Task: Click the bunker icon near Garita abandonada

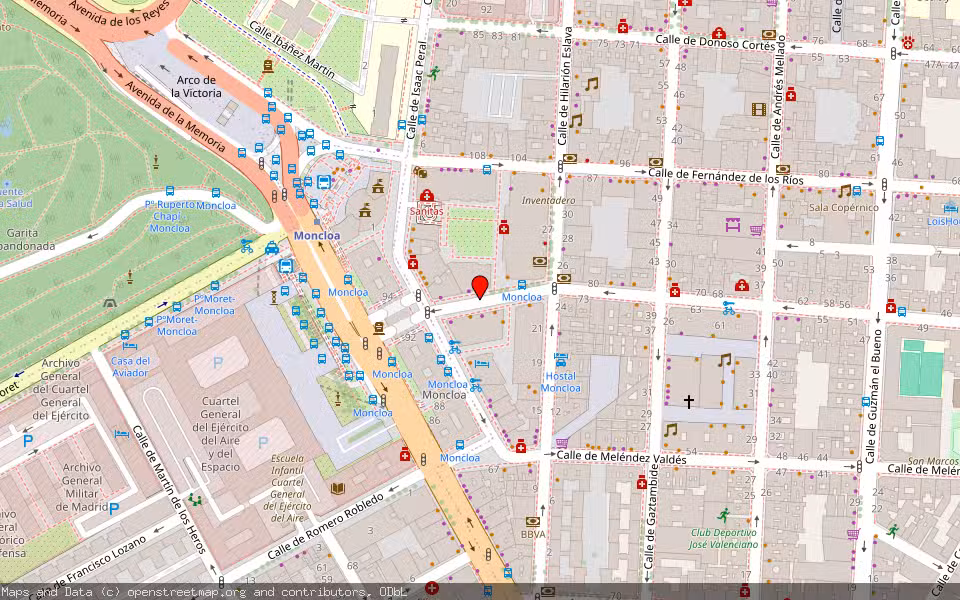Action: point(110,302)
